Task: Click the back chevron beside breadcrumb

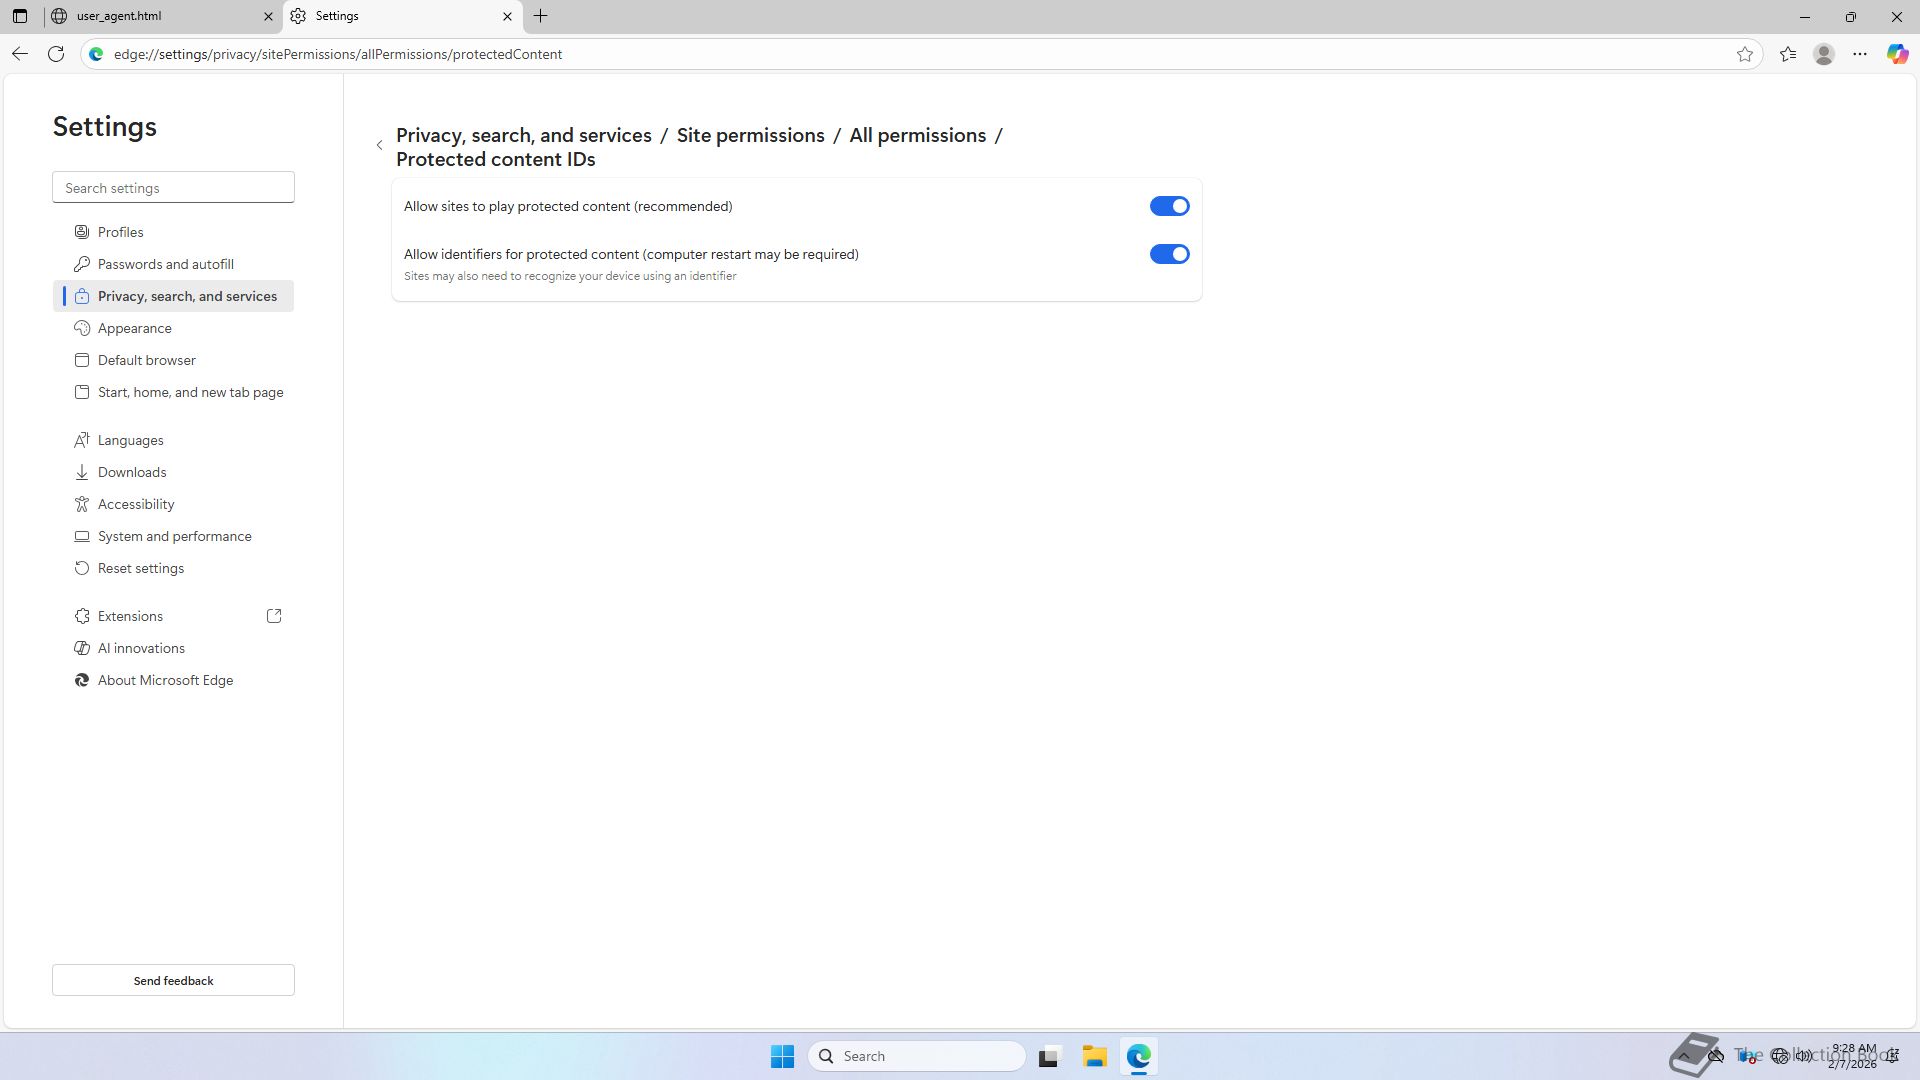Action: click(380, 146)
